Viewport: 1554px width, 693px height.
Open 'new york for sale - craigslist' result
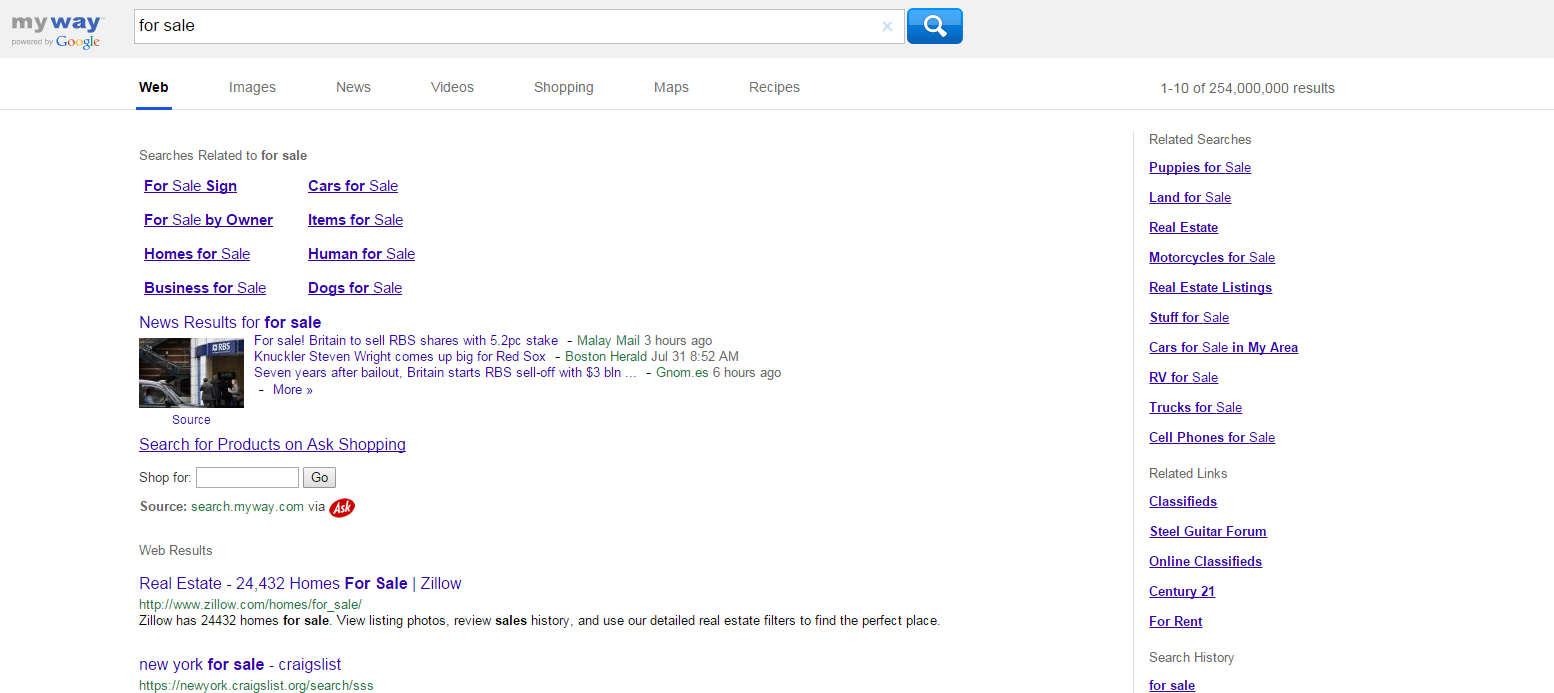coord(240,665)
